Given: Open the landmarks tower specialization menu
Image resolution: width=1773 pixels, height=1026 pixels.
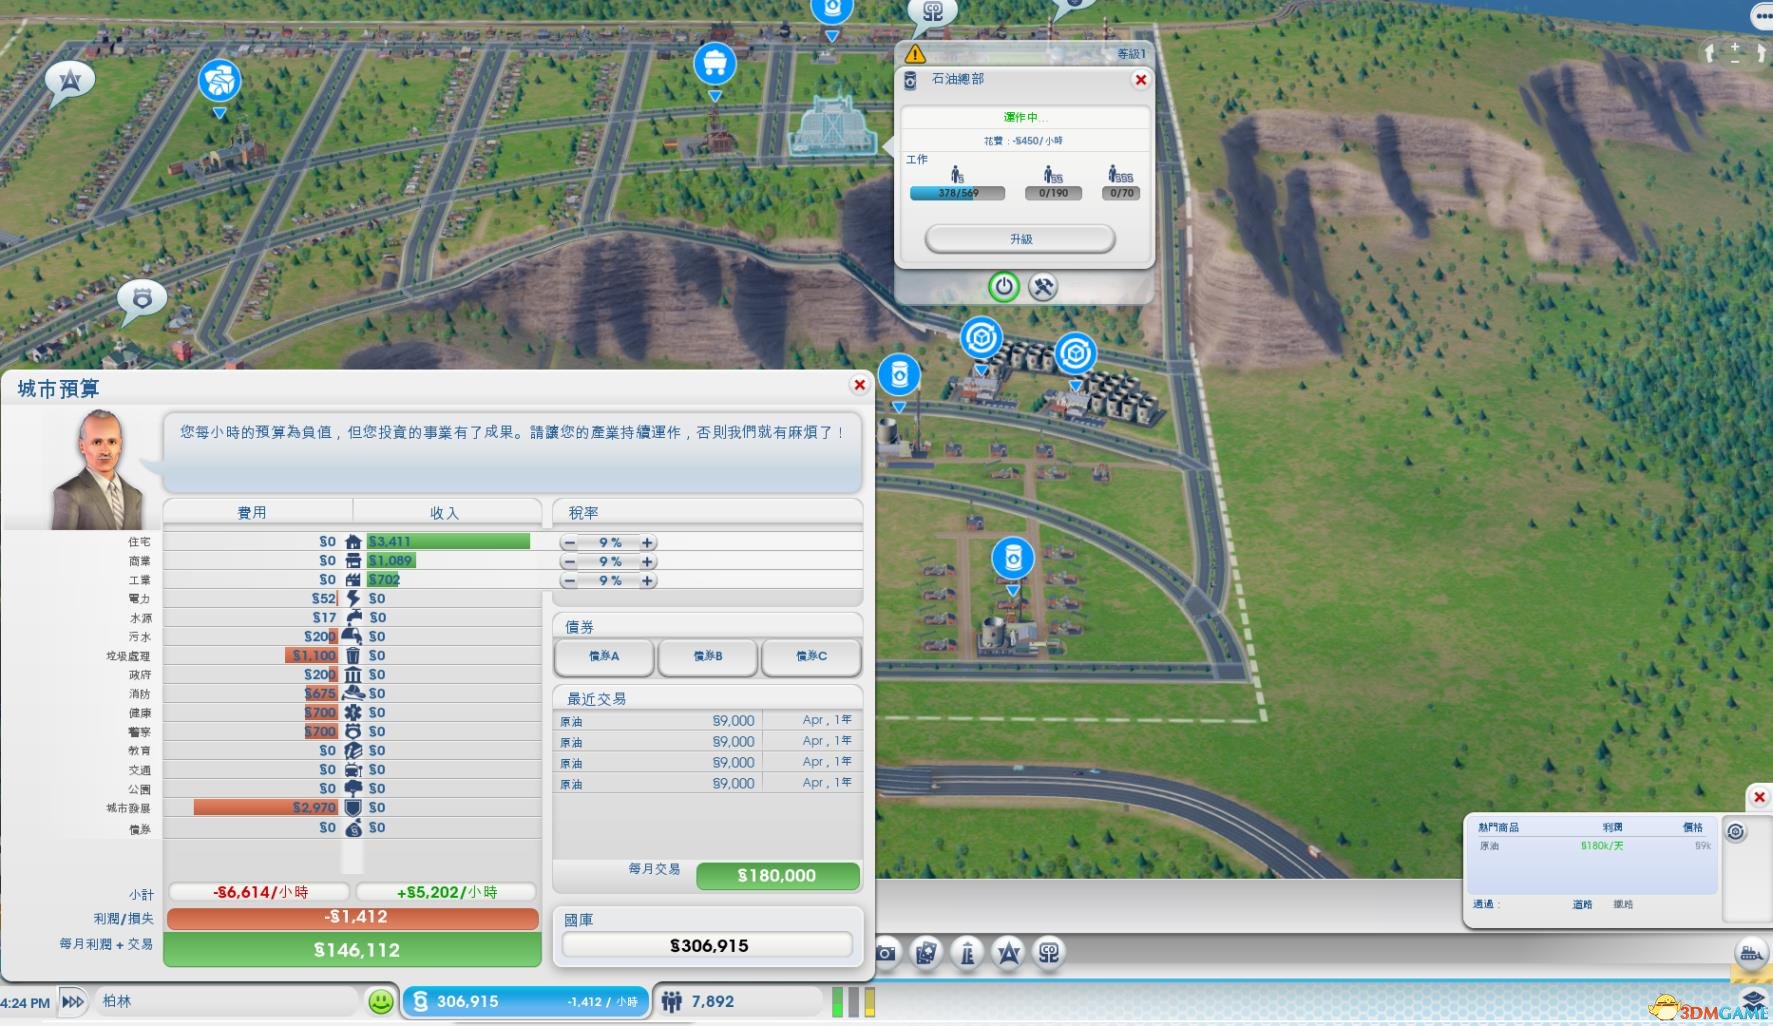Looking at the screenshot, I should 967,953.
